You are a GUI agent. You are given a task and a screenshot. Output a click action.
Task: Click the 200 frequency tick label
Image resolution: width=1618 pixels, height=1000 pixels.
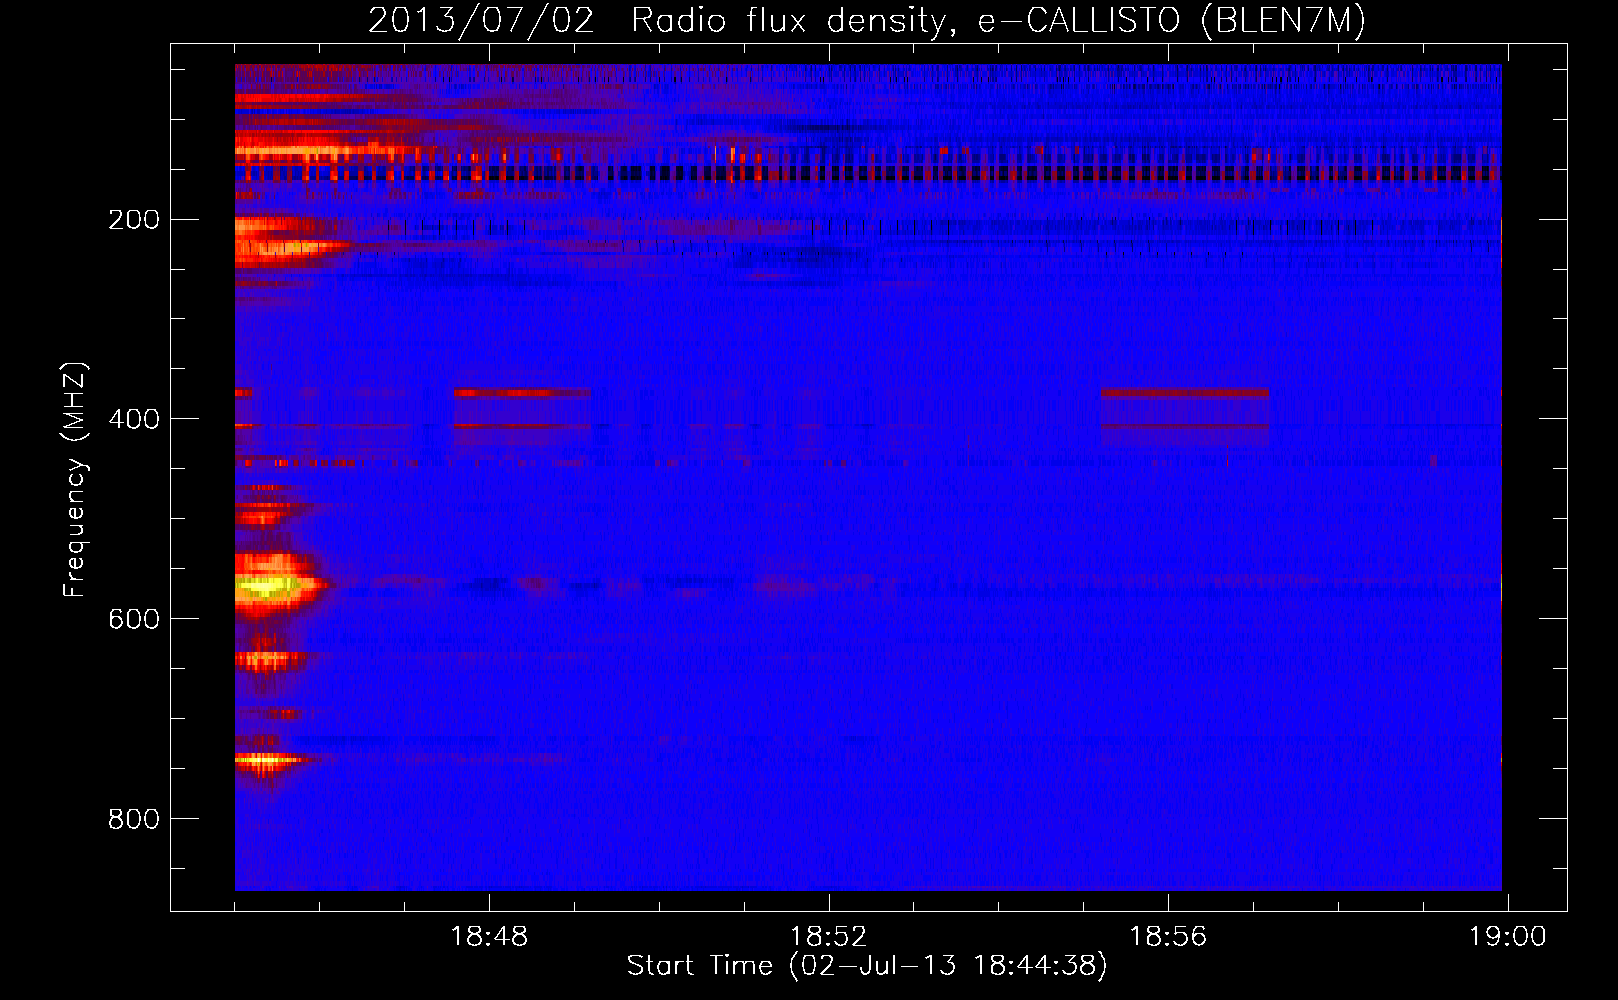[134, 220]
